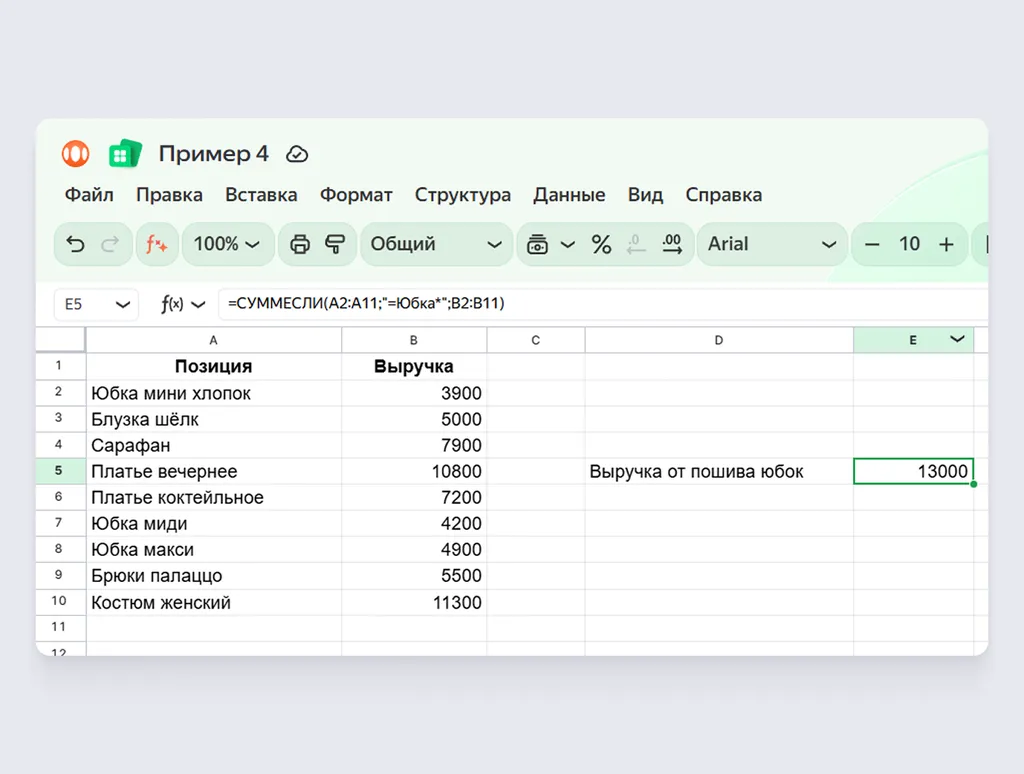Viewport: 1024px width, 774px height.
Task: Select the value 5500 cell
Action: [414, 576]
